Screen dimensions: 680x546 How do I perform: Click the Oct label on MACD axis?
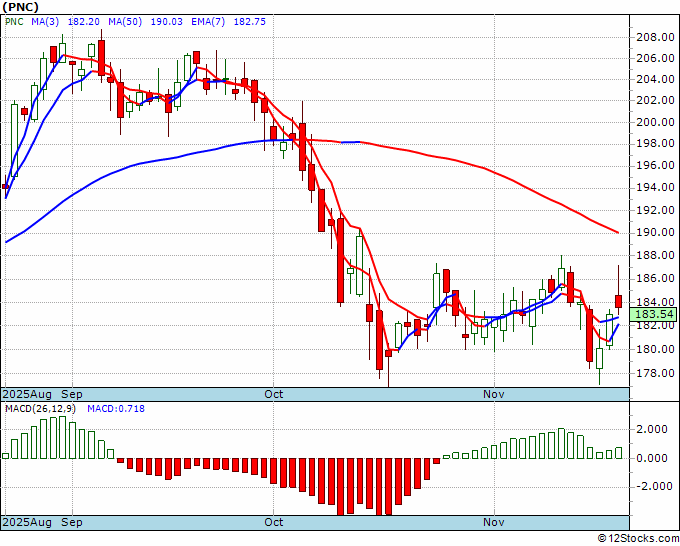[x=274, y=522]
